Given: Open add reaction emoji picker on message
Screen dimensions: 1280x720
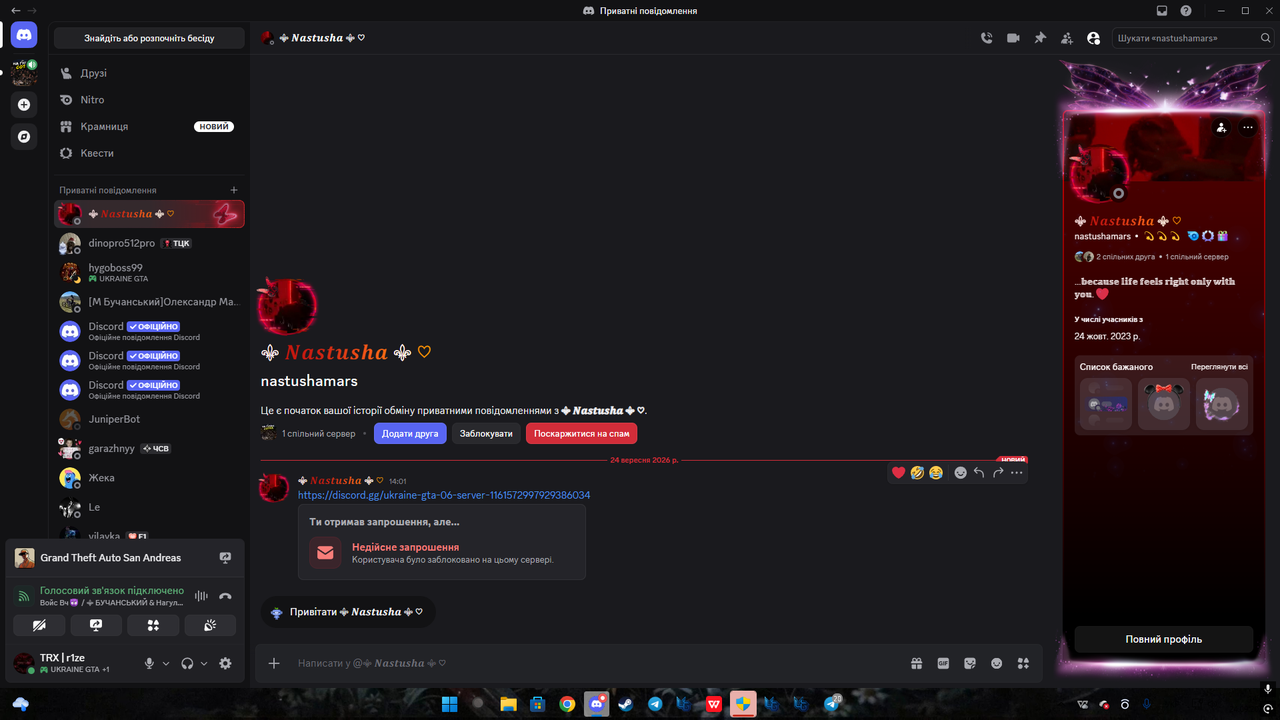Looking at the screenshot, I should point(960,472).
